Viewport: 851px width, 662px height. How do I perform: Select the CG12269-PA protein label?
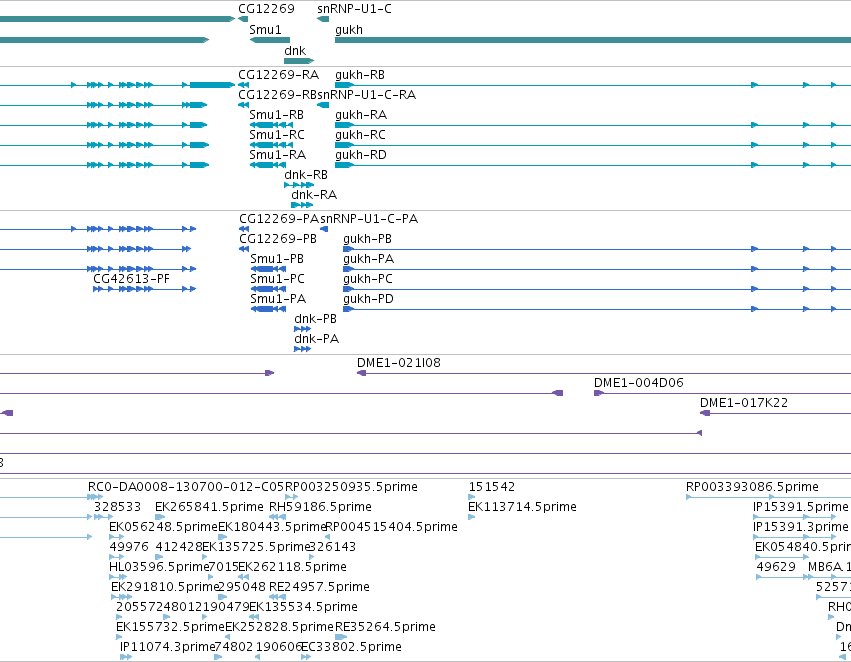click(279, 219)
